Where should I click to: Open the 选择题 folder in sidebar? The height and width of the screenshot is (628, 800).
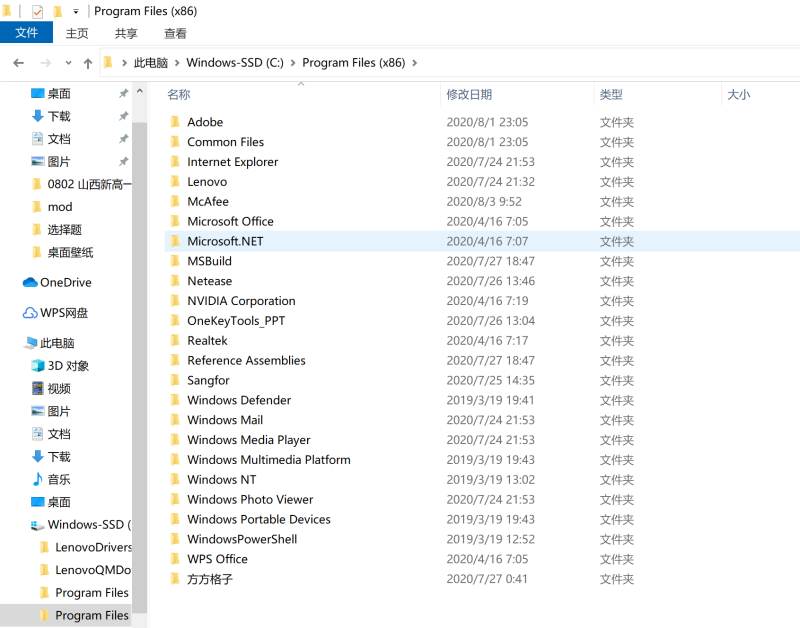coord(64,230)
